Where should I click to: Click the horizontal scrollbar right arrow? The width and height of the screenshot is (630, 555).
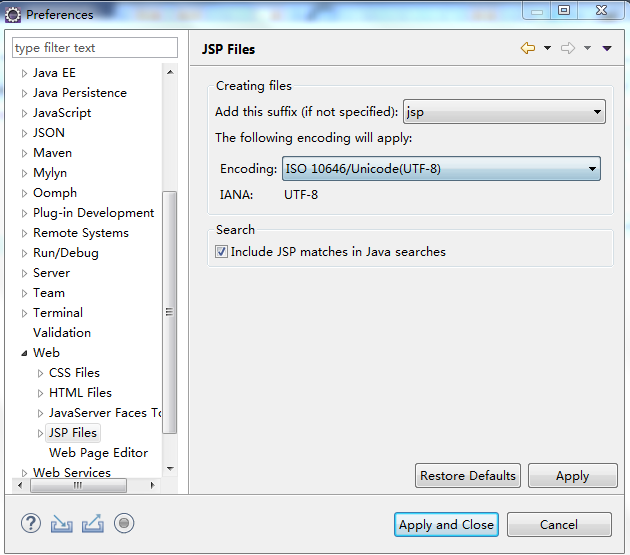(x=153, y=485)
